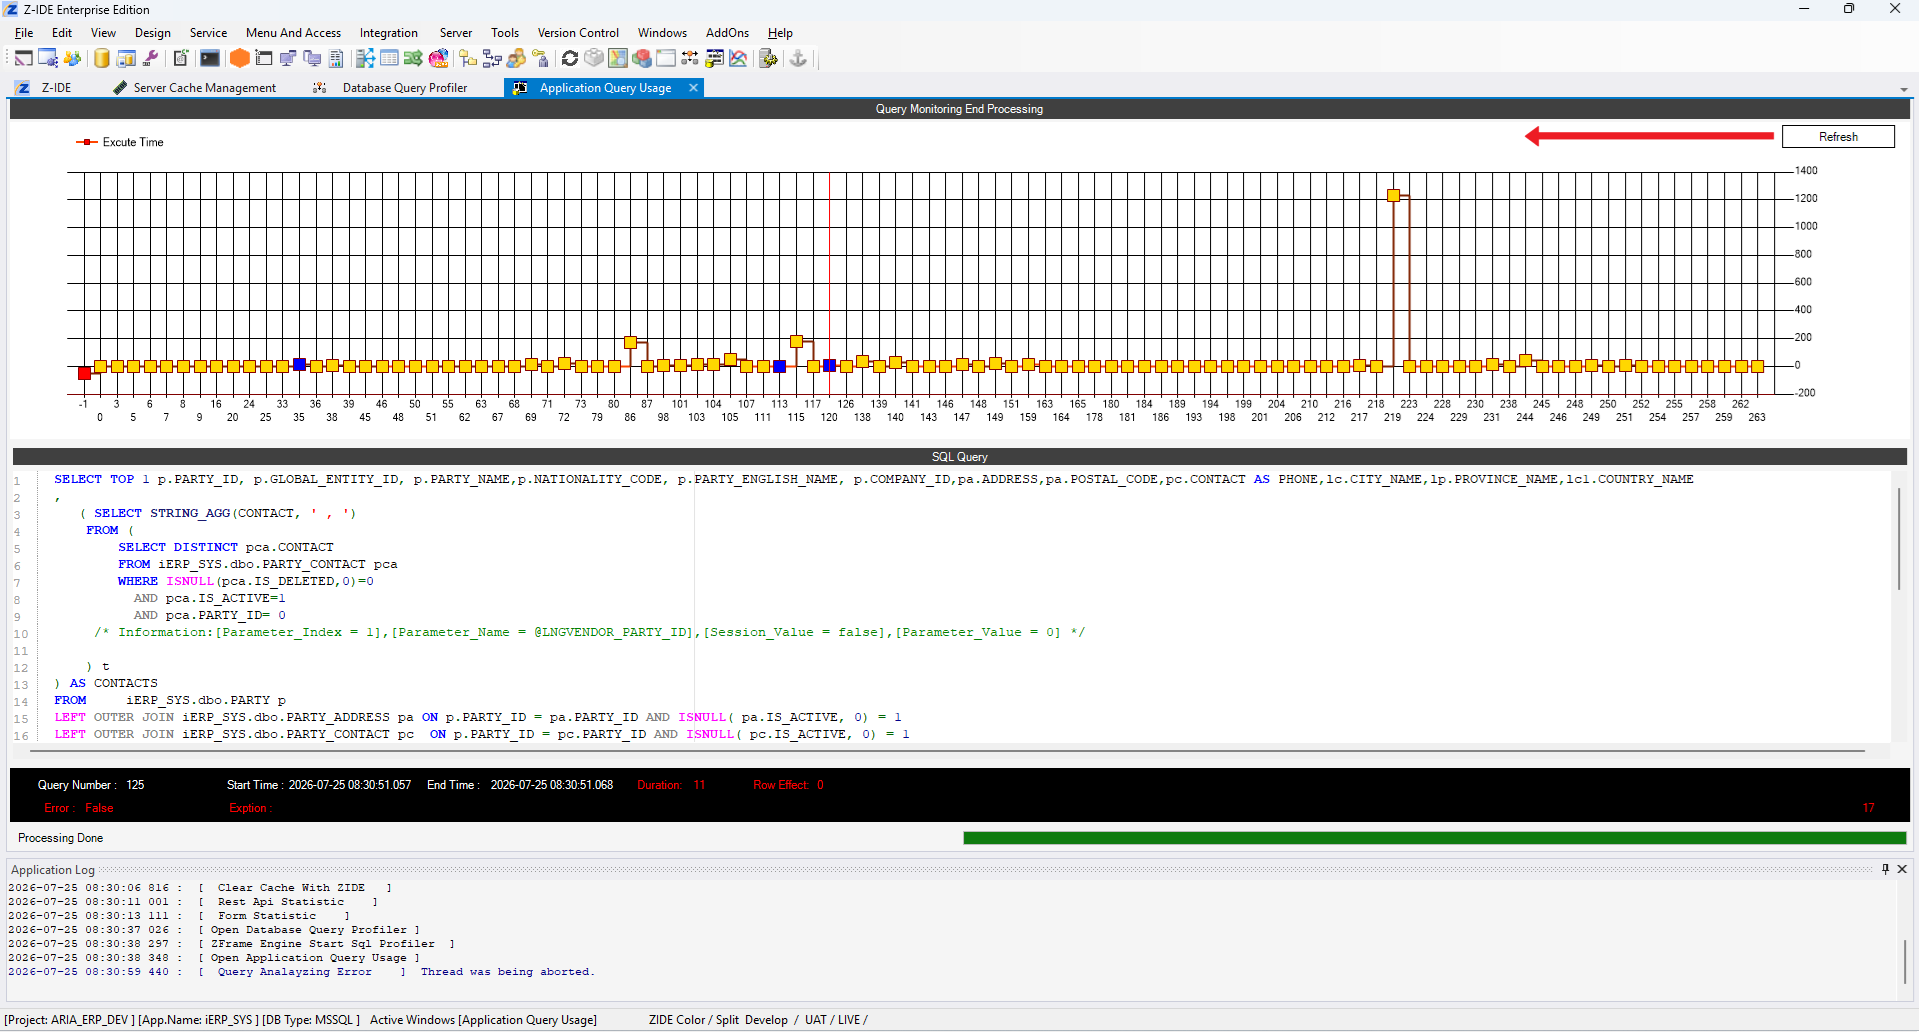
Task: Click the red and green cubes icon
Action: point(642,58)
